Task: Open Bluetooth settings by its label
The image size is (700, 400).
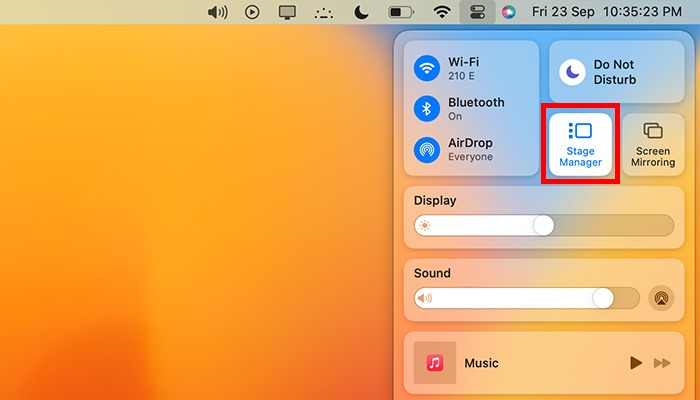Action: 476,108
